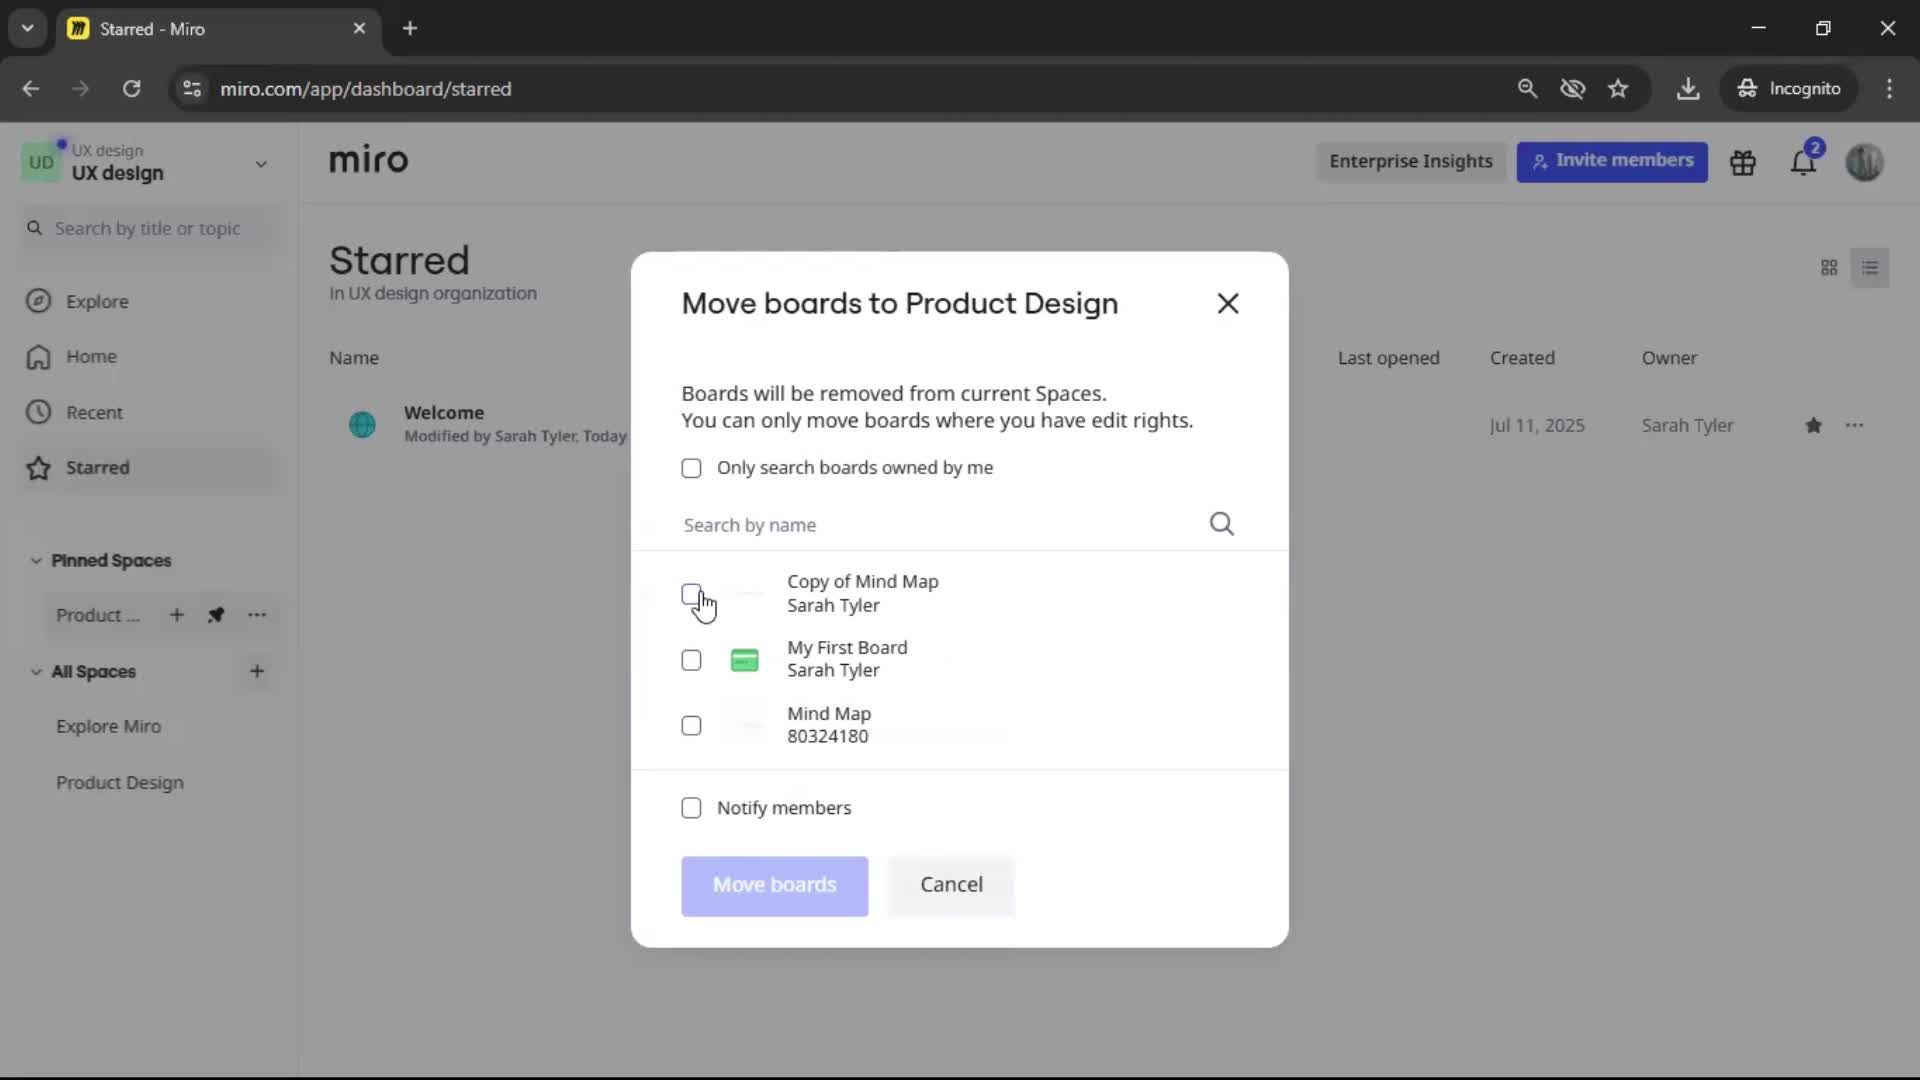Switch to list view
This screenshot has height=1080, width=1920.
coord(1870,268)
